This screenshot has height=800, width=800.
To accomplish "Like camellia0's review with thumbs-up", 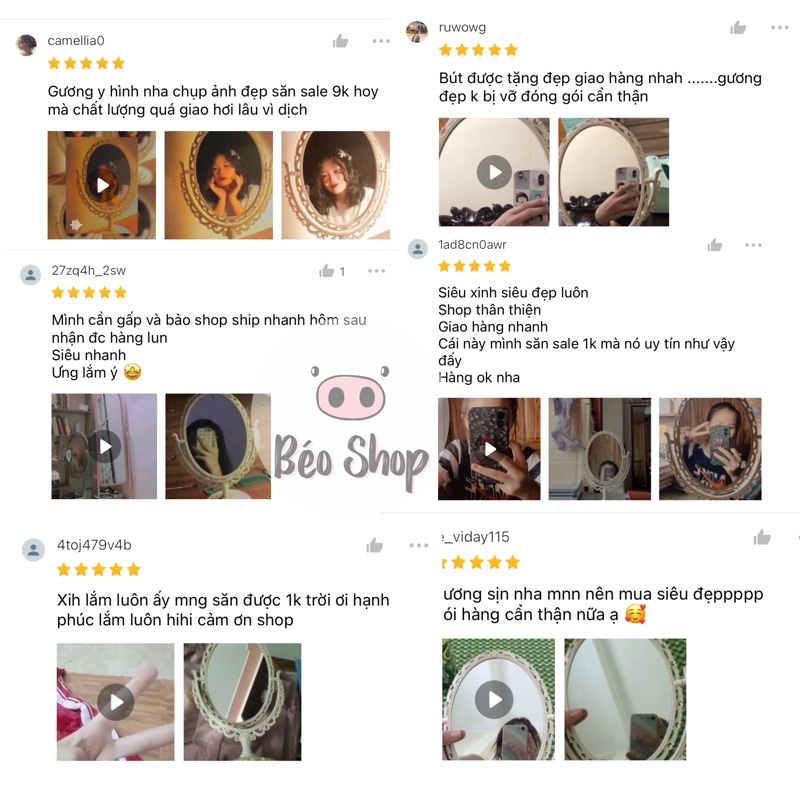I will tap(340, 41).
